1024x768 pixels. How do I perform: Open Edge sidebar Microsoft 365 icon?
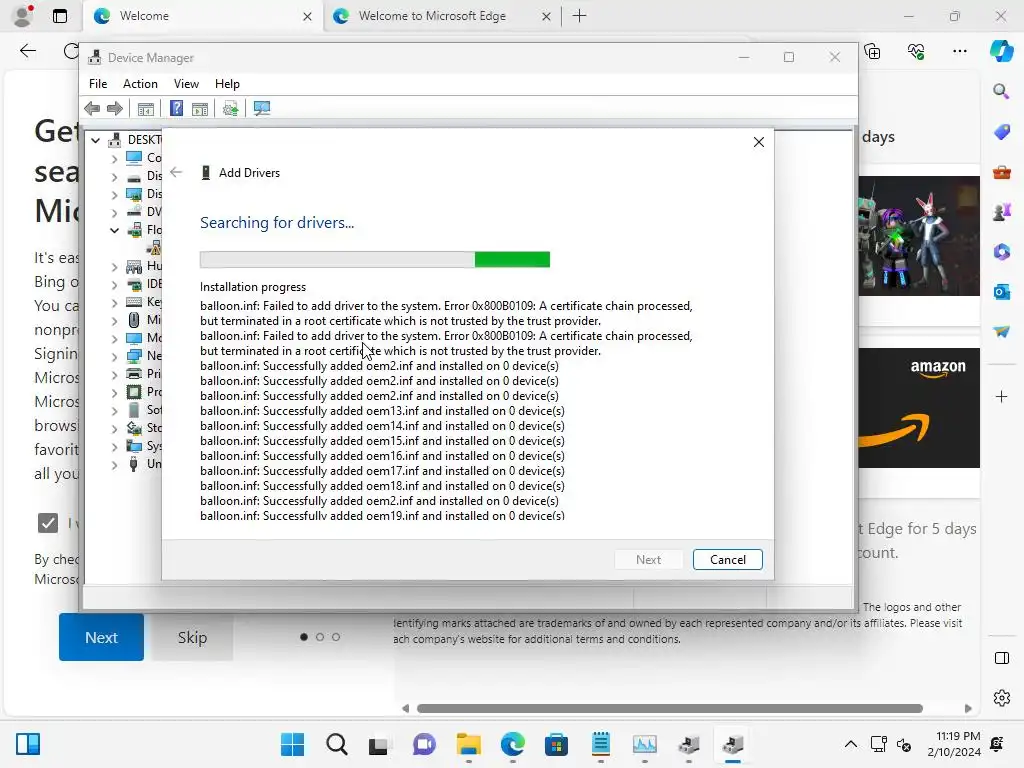[1001, 252]
